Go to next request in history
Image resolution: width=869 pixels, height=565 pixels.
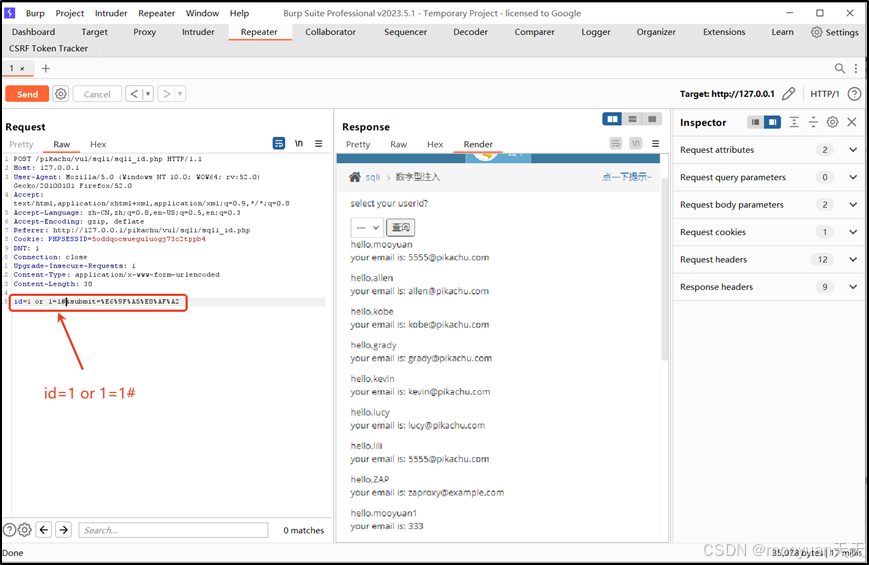tap(166, 94)
